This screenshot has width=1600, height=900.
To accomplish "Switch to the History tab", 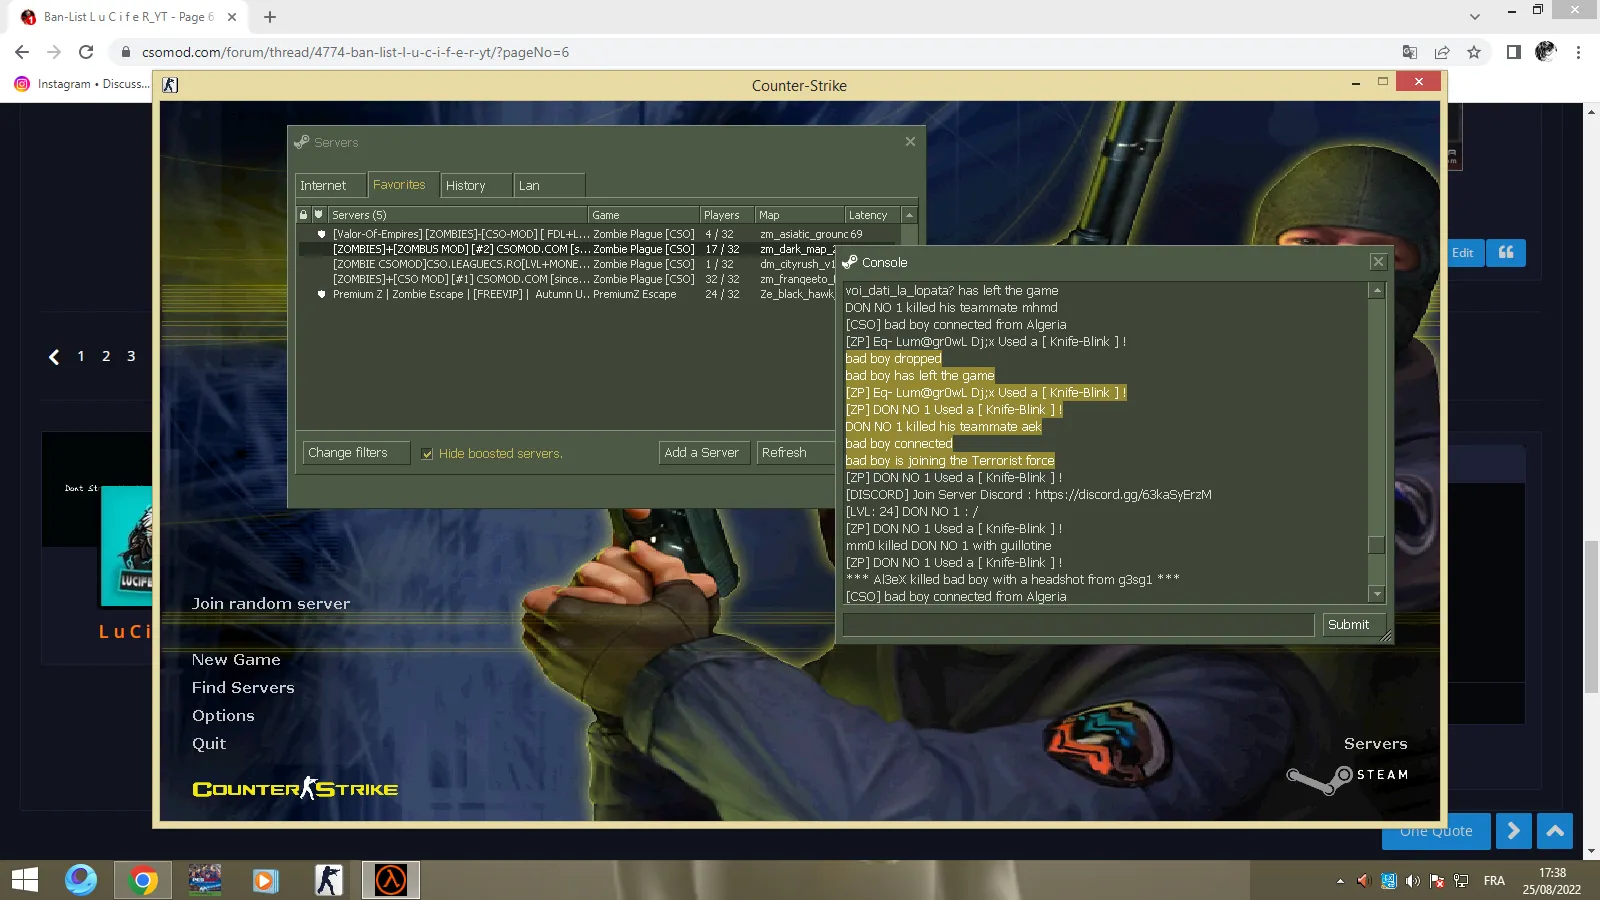I will tap(476, 185).
